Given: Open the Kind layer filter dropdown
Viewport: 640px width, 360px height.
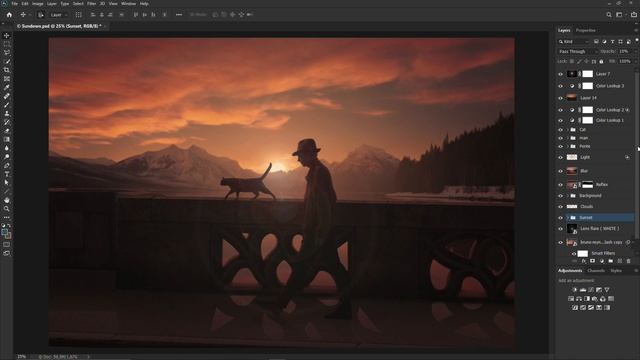Looking at the screenshot, I should [574, 42].
